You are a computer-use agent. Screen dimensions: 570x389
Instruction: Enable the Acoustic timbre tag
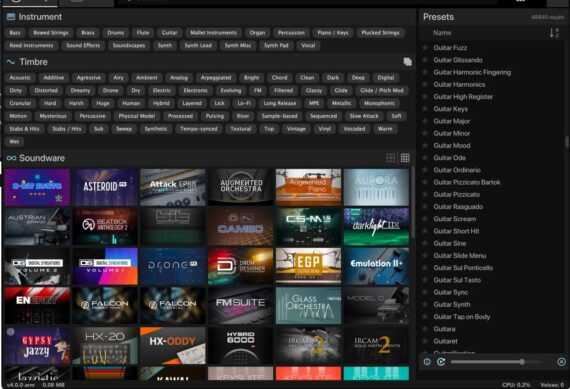tap(20, 78)
